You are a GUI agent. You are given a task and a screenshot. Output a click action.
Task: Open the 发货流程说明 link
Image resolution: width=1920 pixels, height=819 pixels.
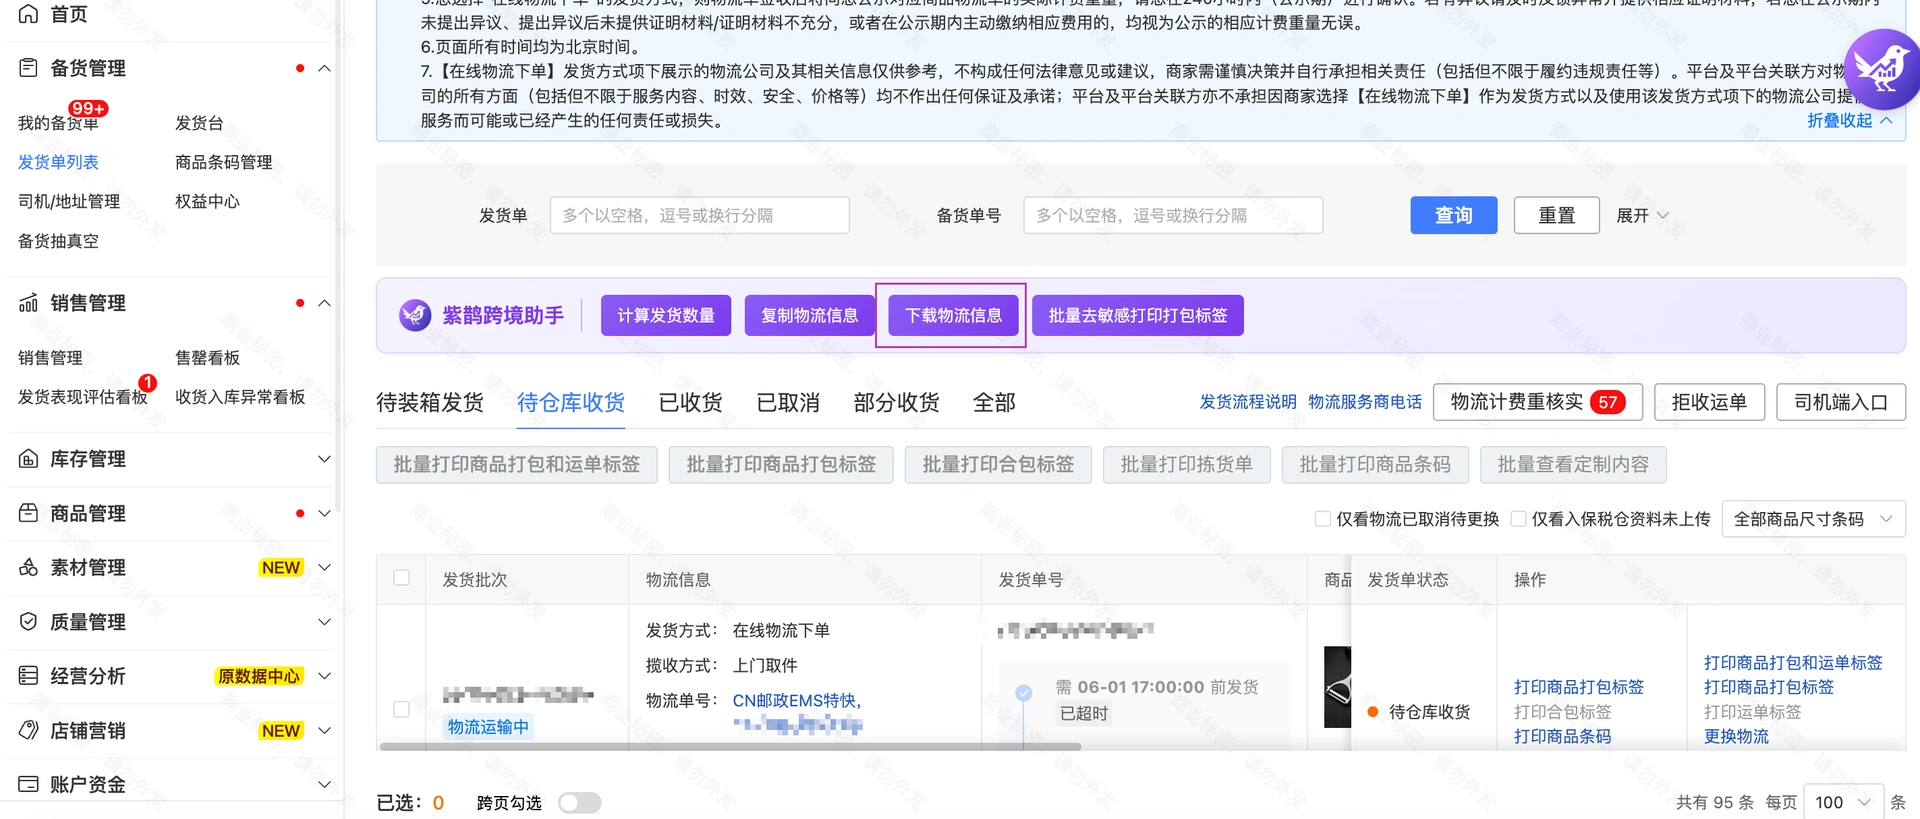pyautogui.click(x=1248, y=401)
